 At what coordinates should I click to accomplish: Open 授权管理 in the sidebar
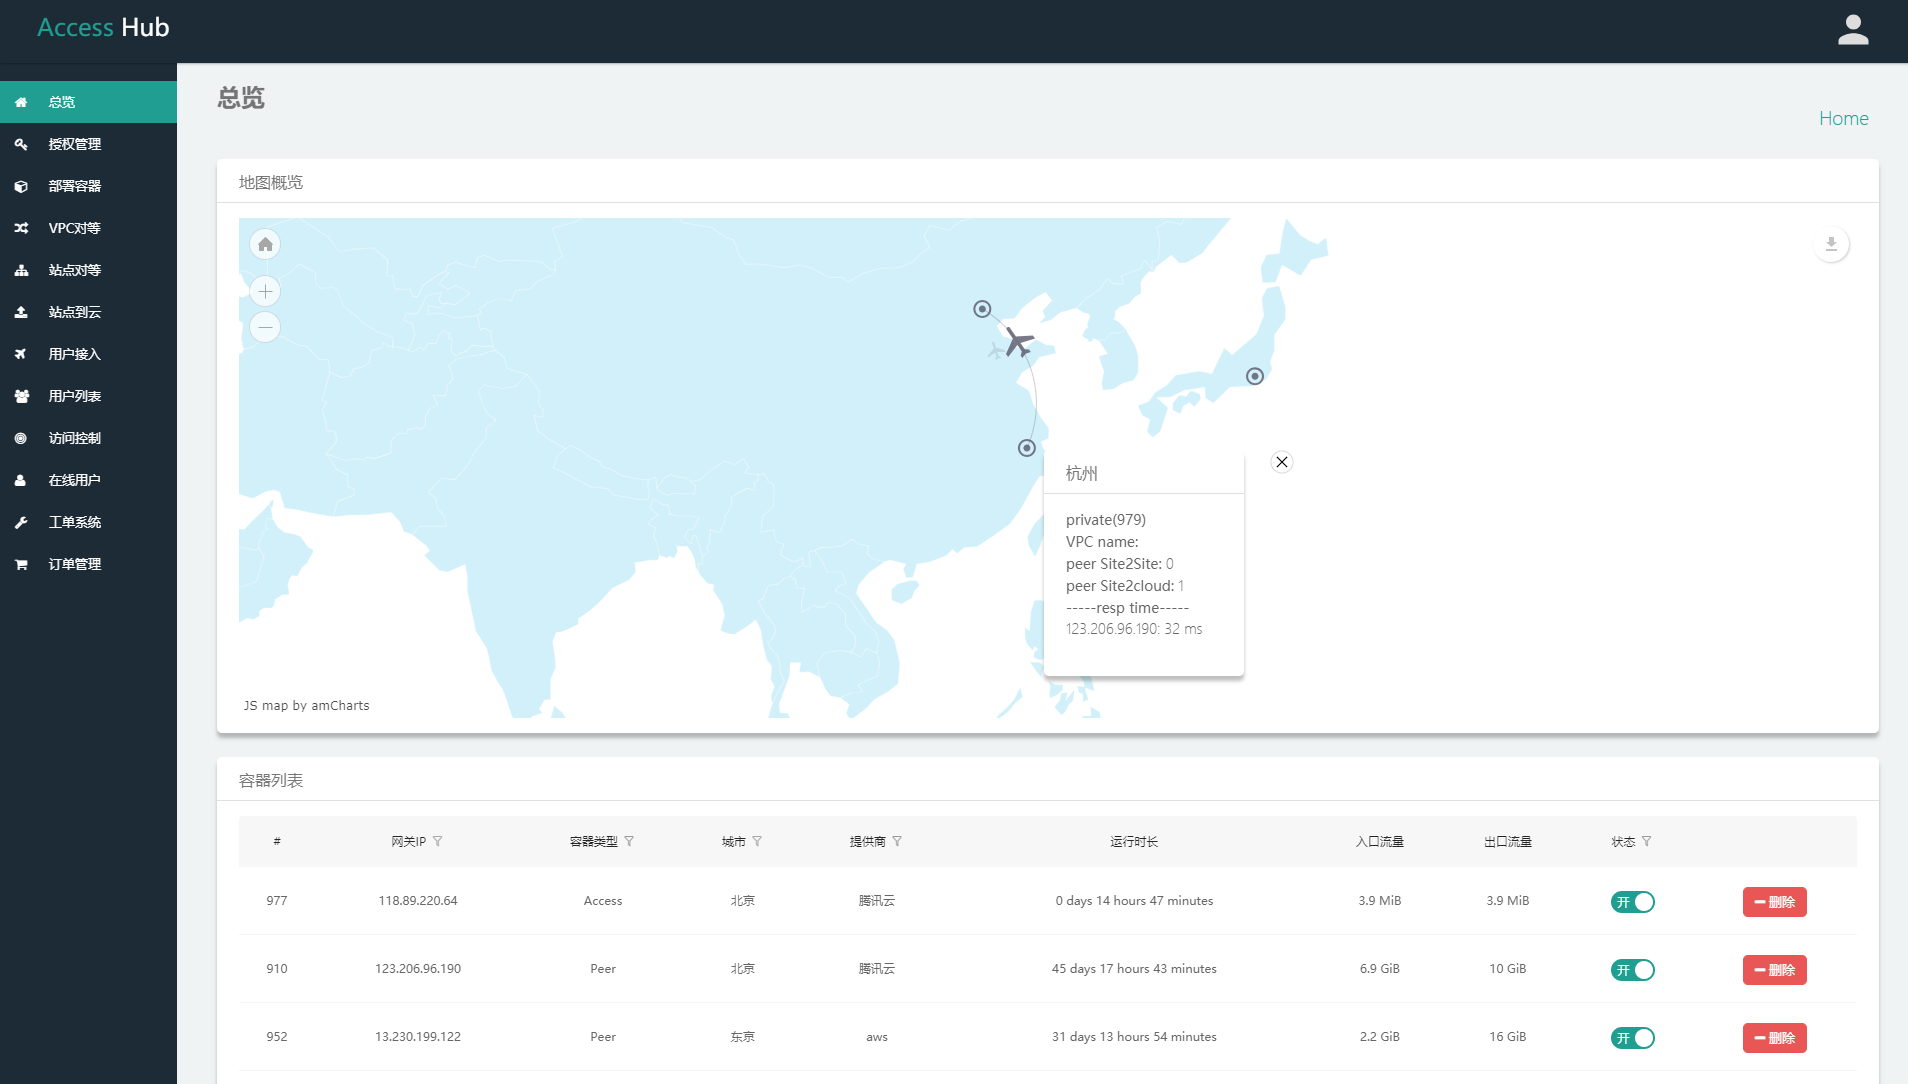[x=88, y=144]
